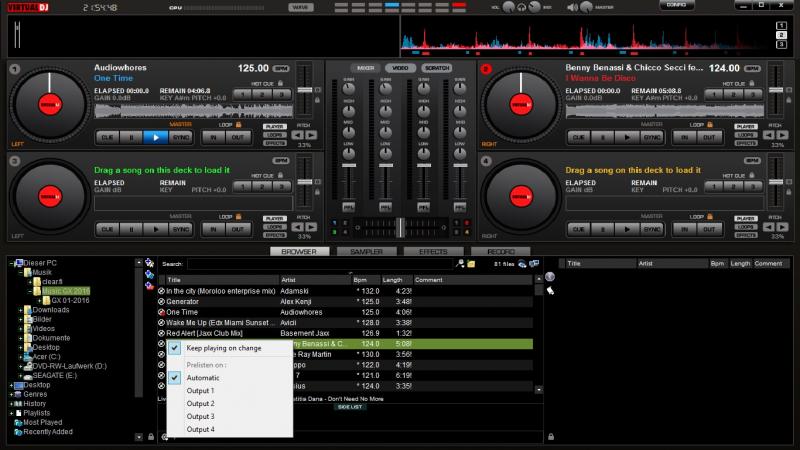Click the CUE button on deck 1
This screenshot has height=450, width=800.
pos(107,137)
